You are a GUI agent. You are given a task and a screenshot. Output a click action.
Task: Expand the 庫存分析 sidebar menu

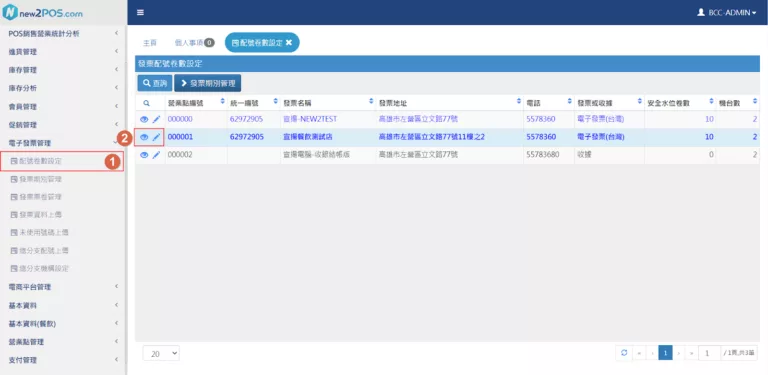coord(63,88)
